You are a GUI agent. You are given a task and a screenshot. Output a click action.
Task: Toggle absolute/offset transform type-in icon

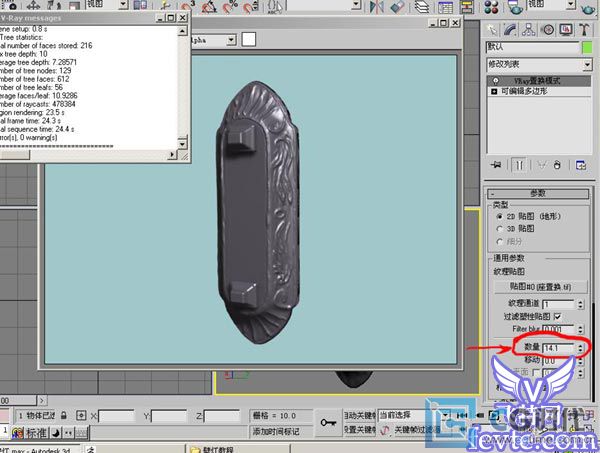pos(81,416)
